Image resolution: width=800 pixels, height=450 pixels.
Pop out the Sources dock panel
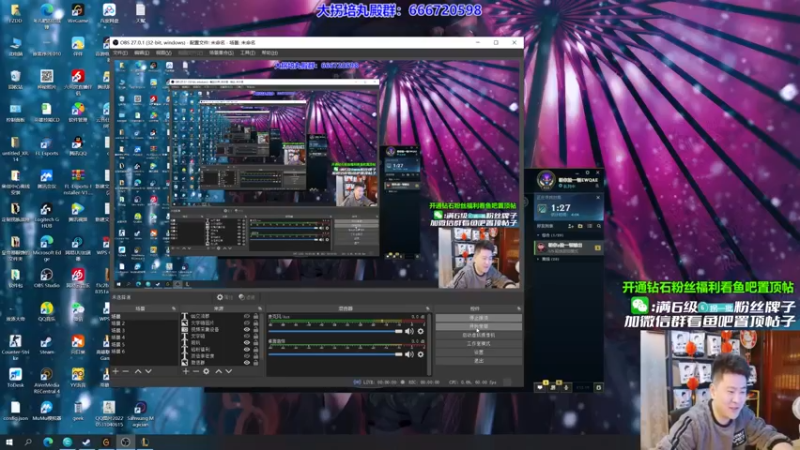point(260,309)
